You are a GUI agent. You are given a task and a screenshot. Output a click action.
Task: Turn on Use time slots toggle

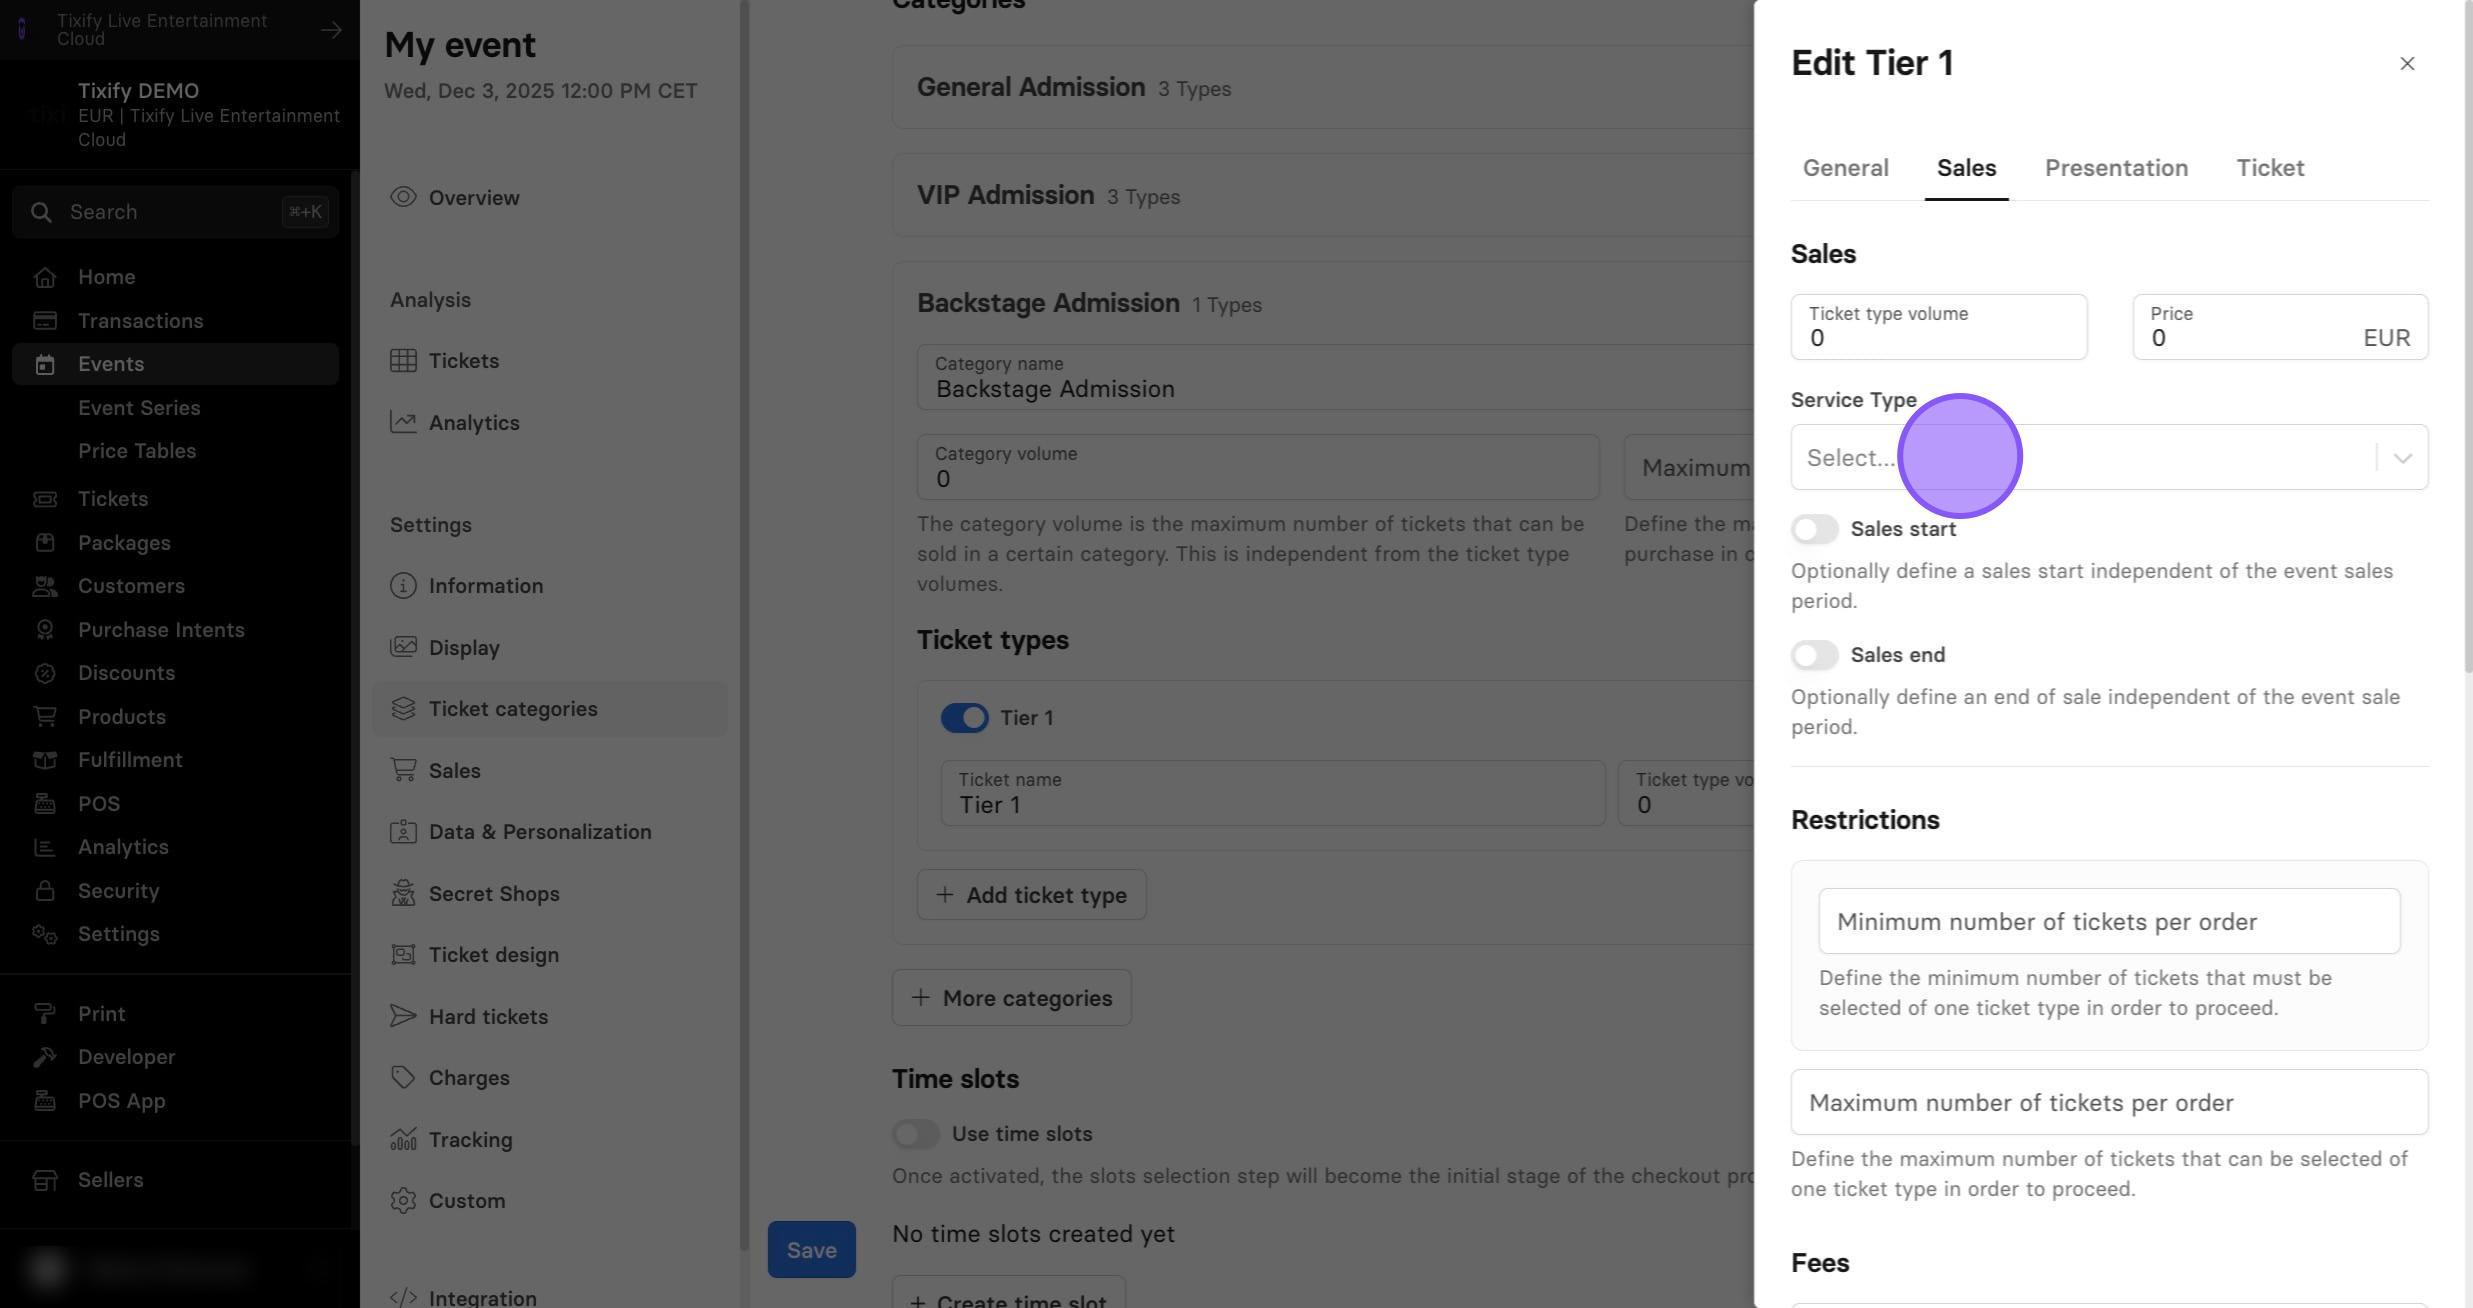[915, 1134]
